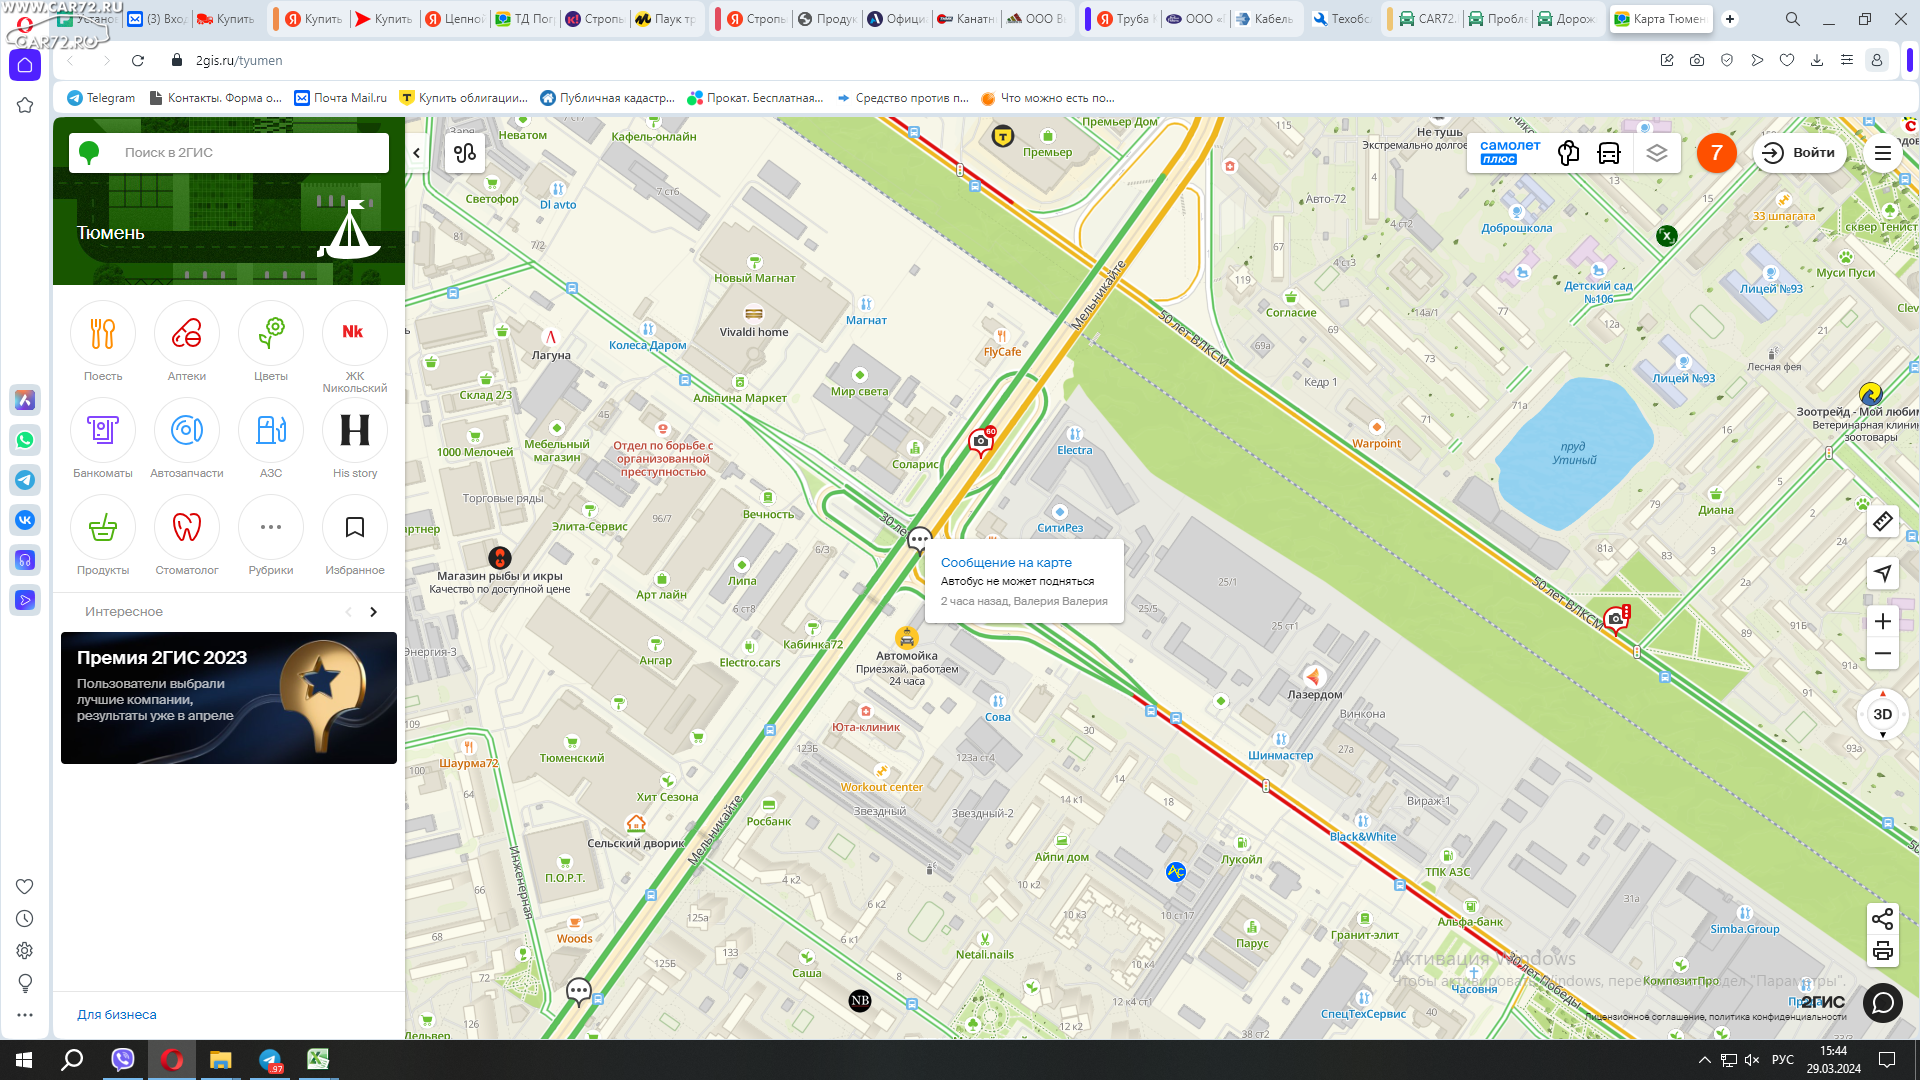Open Excel from the taskbar
Screen dimensions: 1920x1080
click(x=318, y=1060)
